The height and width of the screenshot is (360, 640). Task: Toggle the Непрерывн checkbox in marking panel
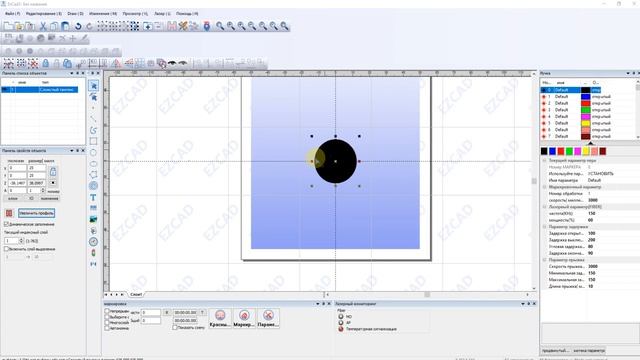pos(107,311)
